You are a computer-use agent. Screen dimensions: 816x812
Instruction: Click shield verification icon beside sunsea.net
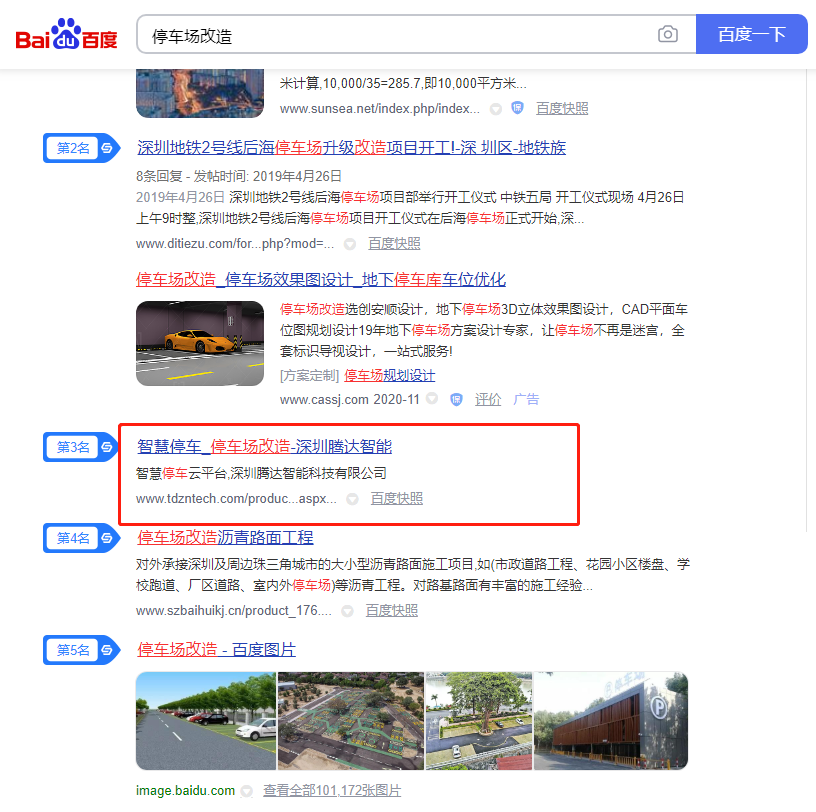coord(517,108)
